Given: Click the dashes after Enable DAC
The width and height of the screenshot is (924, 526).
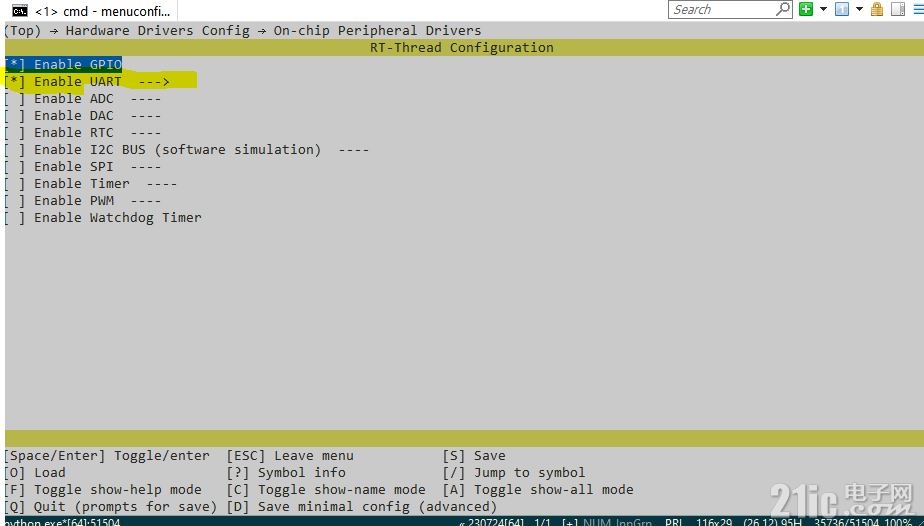Looking at the screenshot, I should click(146, 116).
